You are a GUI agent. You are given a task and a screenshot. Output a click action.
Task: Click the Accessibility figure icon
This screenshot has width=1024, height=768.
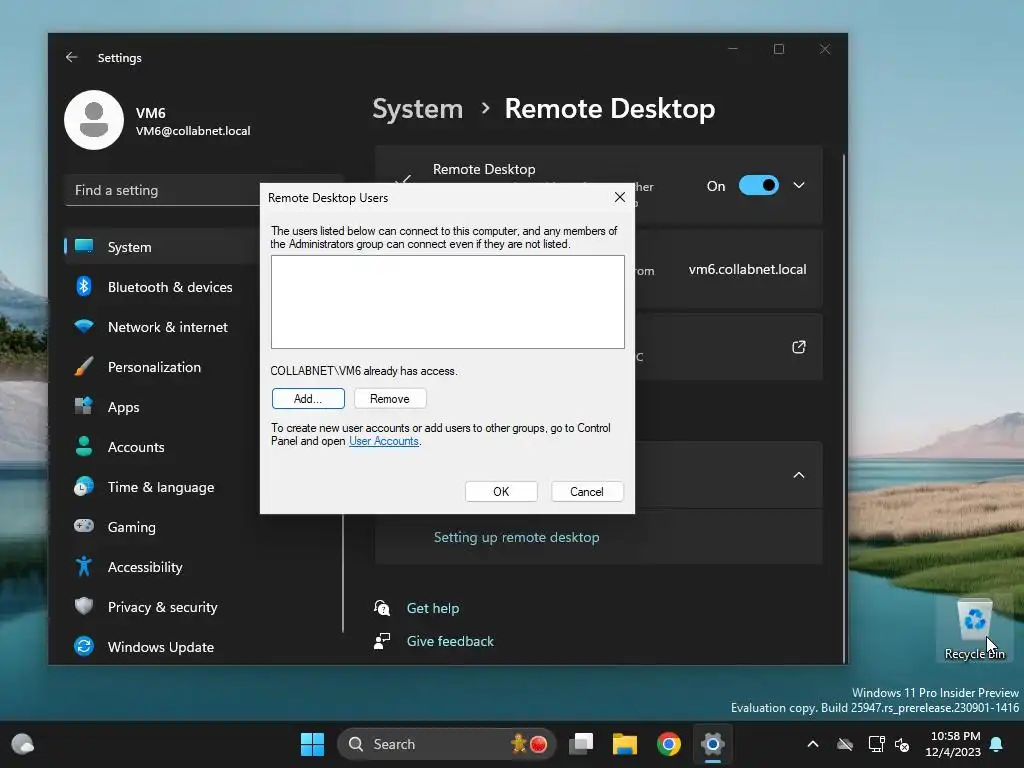[84, 566]
